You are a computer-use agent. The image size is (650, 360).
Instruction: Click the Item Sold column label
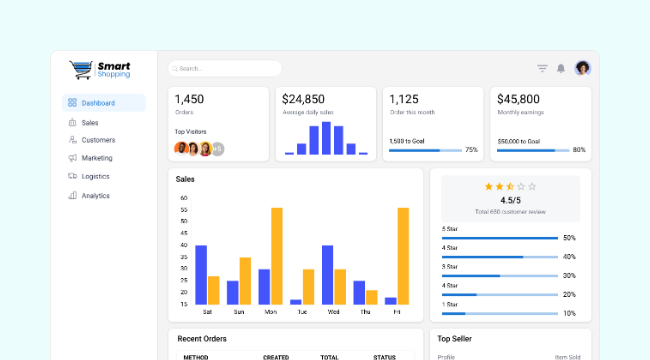coord(568,357)
